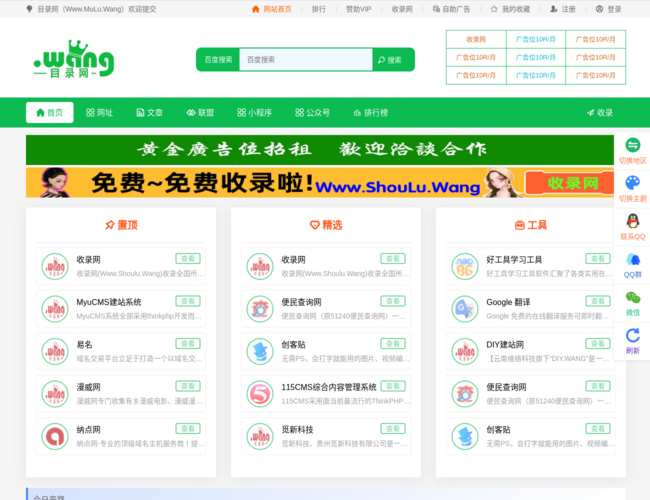The width and height of the screenshot is (650, 500).
Task: Open the 小程序 navigation tab
Action: click(x=254, y=113)
